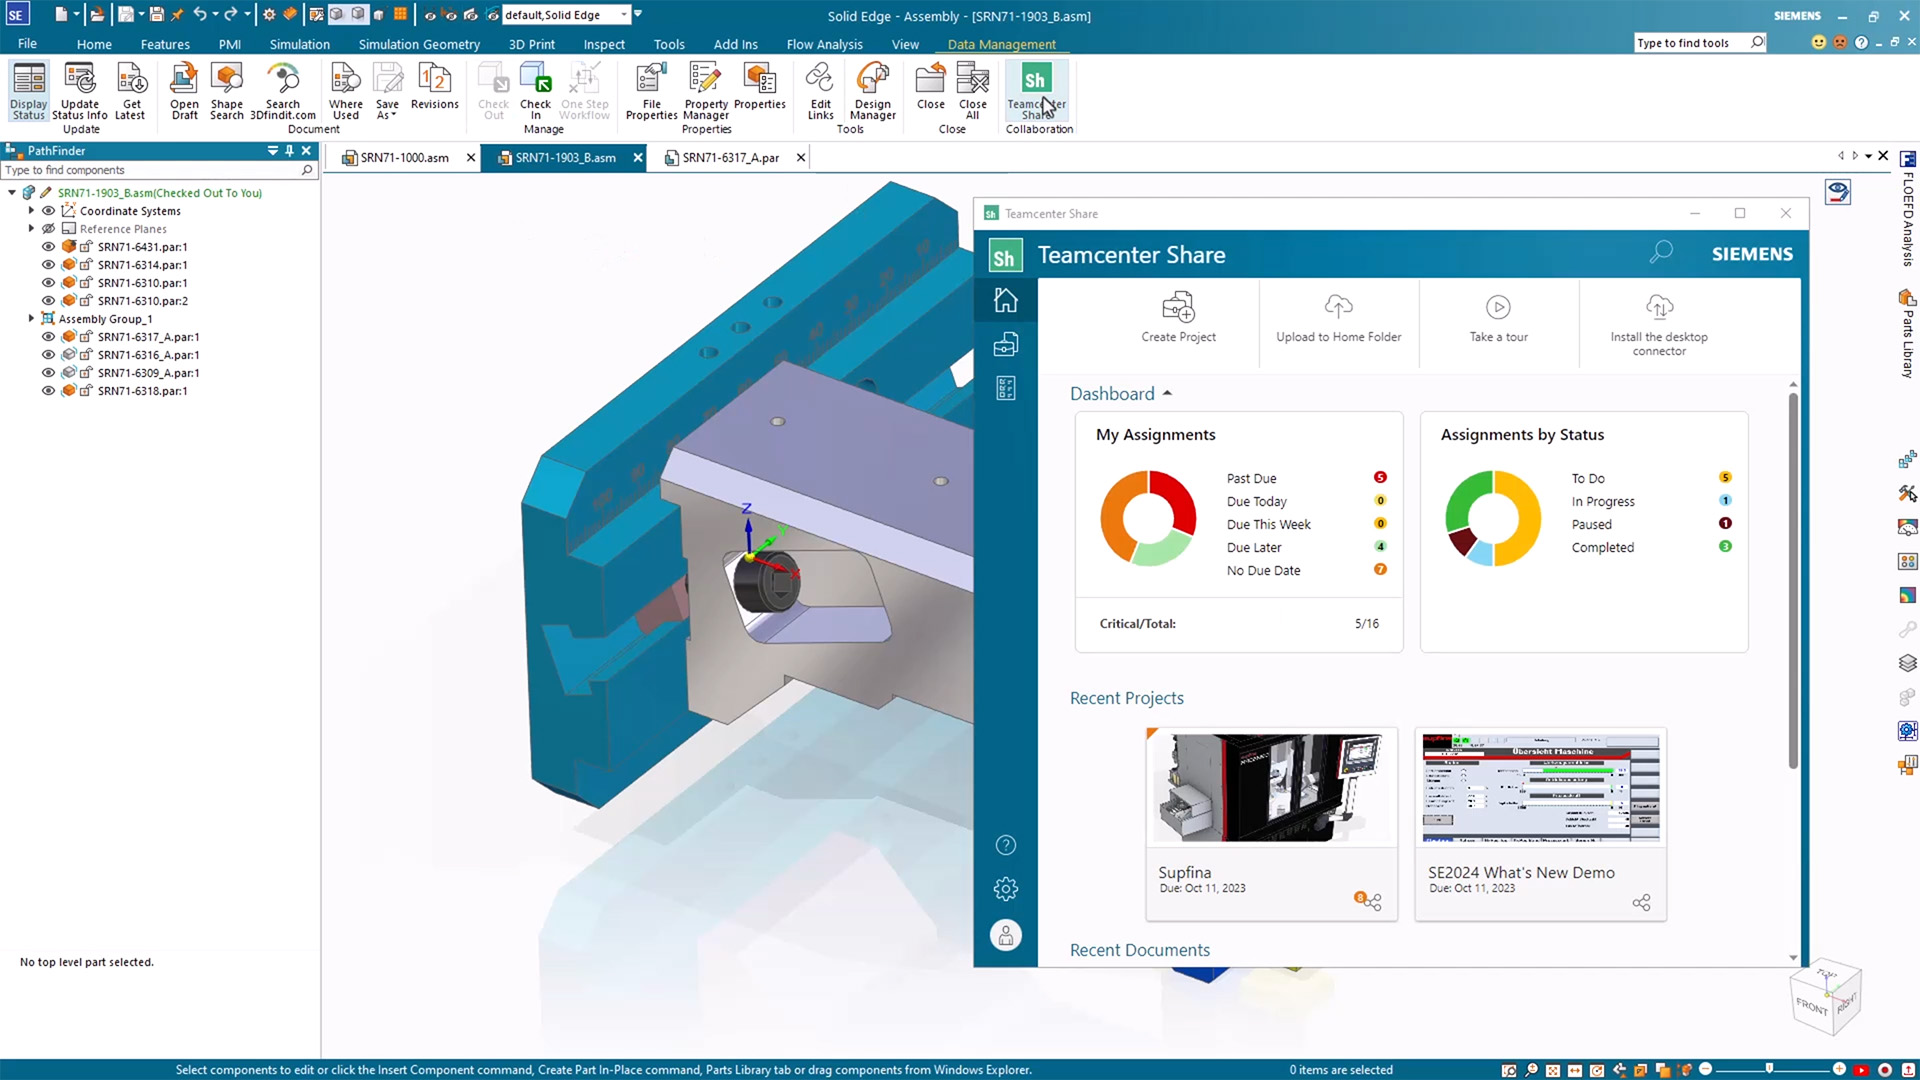
Task: Toggle visibility of SRN71-6316_A.par:1
Action: click(x=49, y=355)
